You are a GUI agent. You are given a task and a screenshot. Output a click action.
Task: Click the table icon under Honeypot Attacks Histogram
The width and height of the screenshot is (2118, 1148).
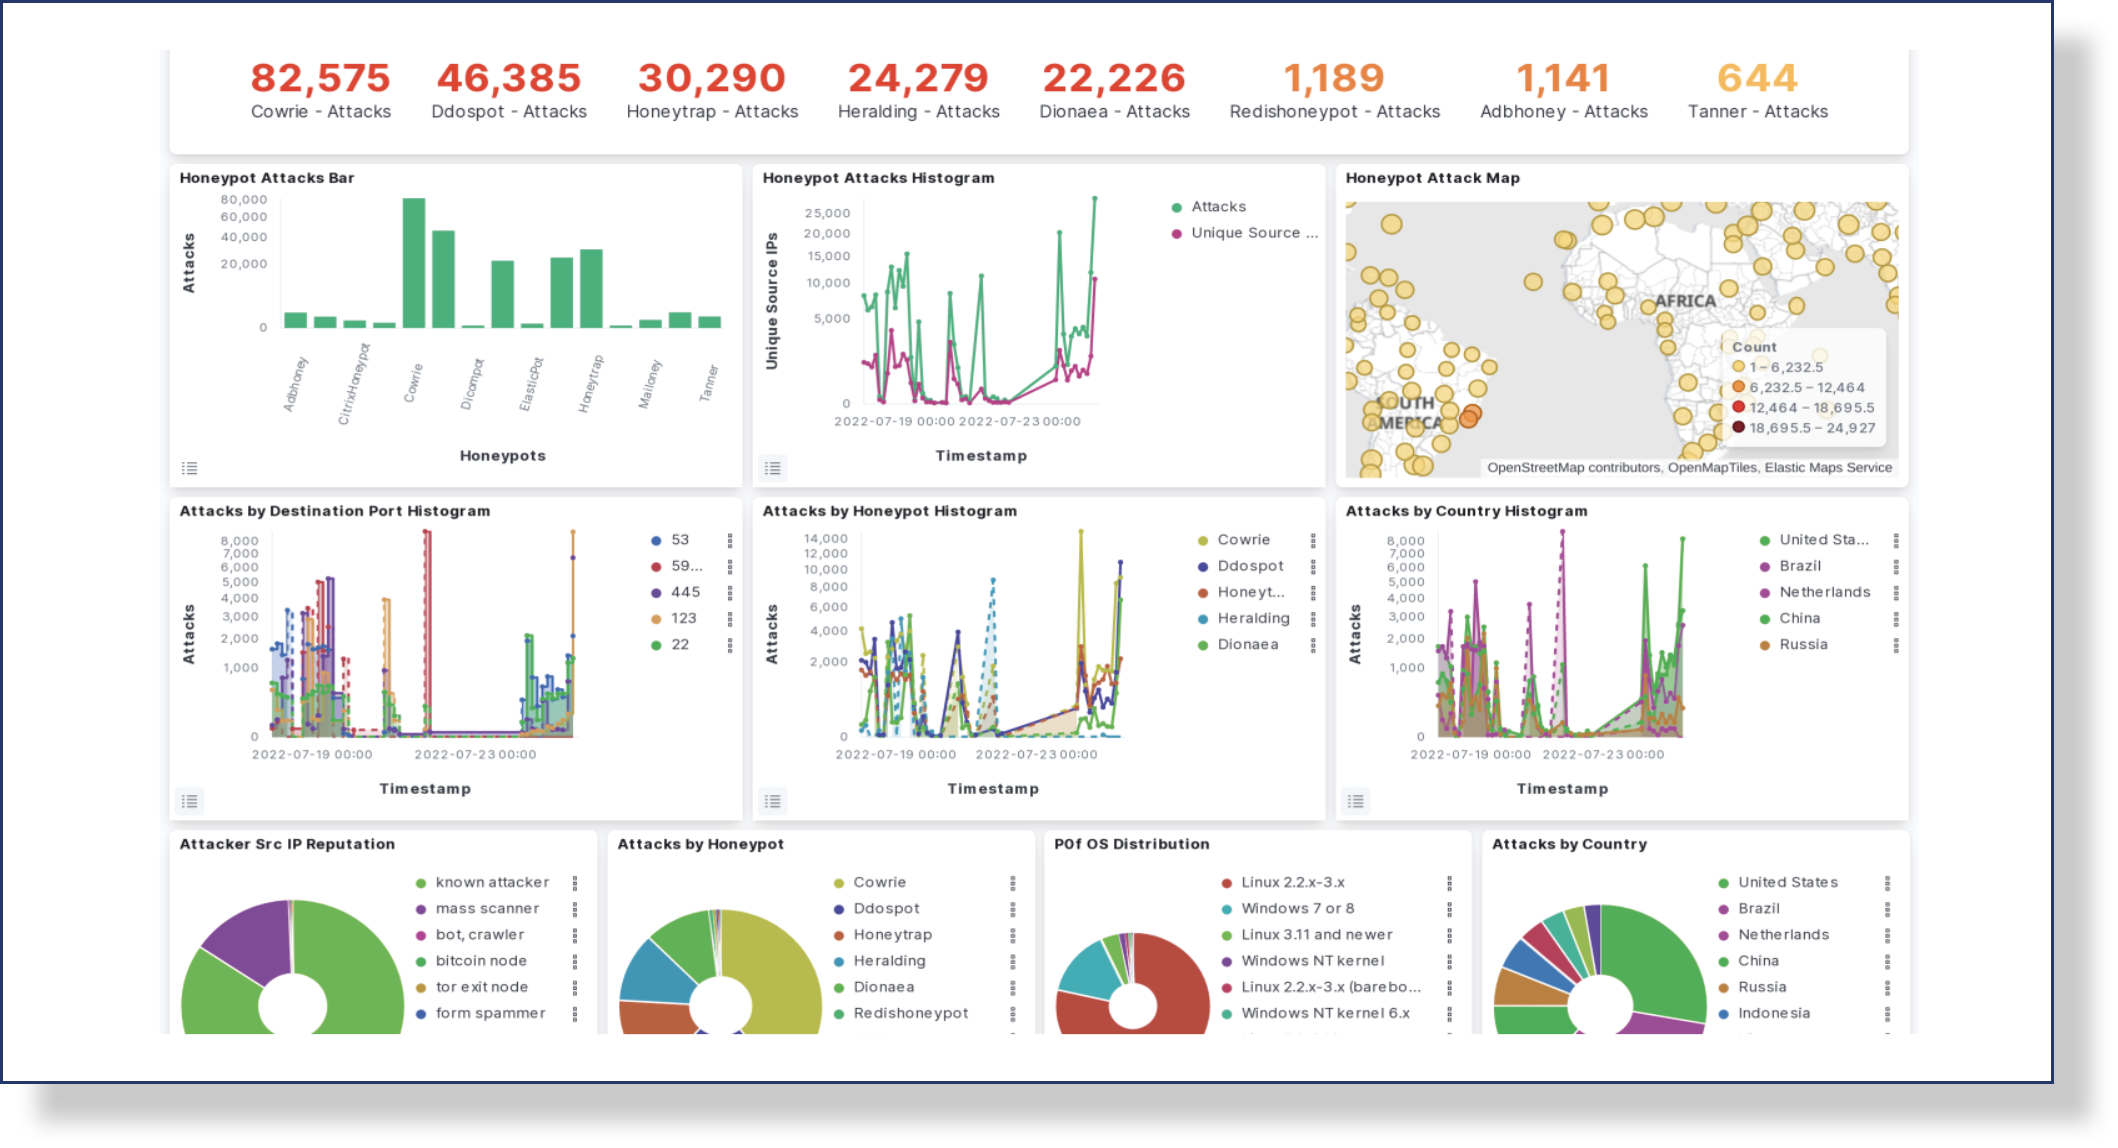pos(772,468)
